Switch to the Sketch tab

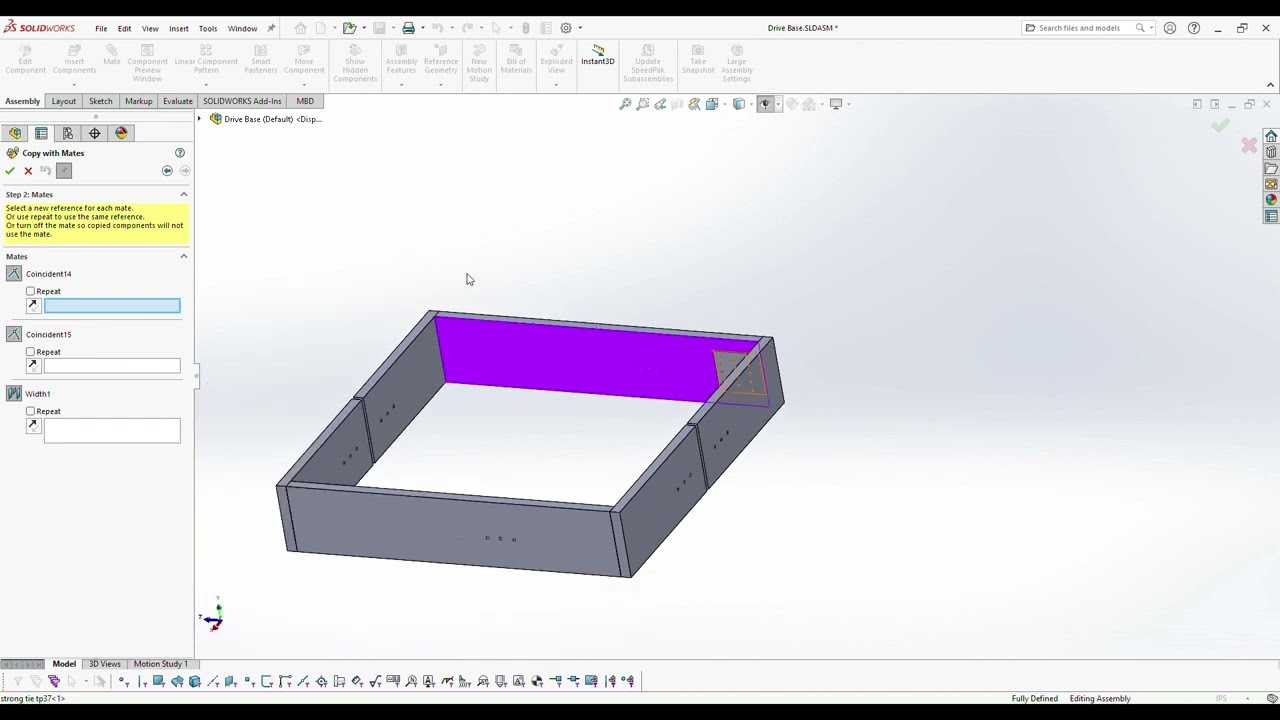tap(100, 101)
